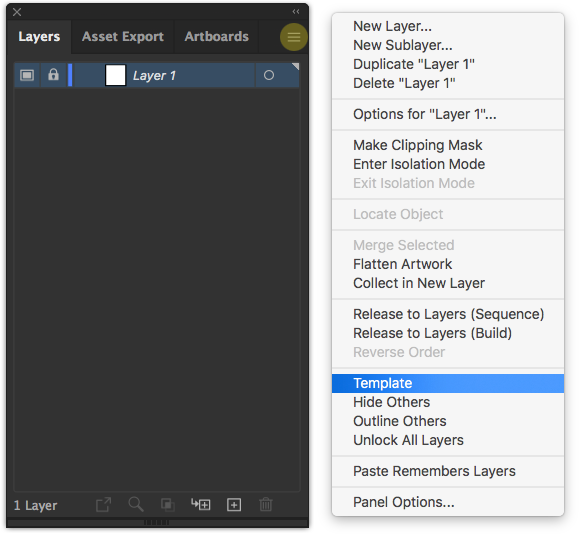The height and width of the screenshot is (538, 581).
Task: Click Locate Object menu entry
Action: click(448, 214)
